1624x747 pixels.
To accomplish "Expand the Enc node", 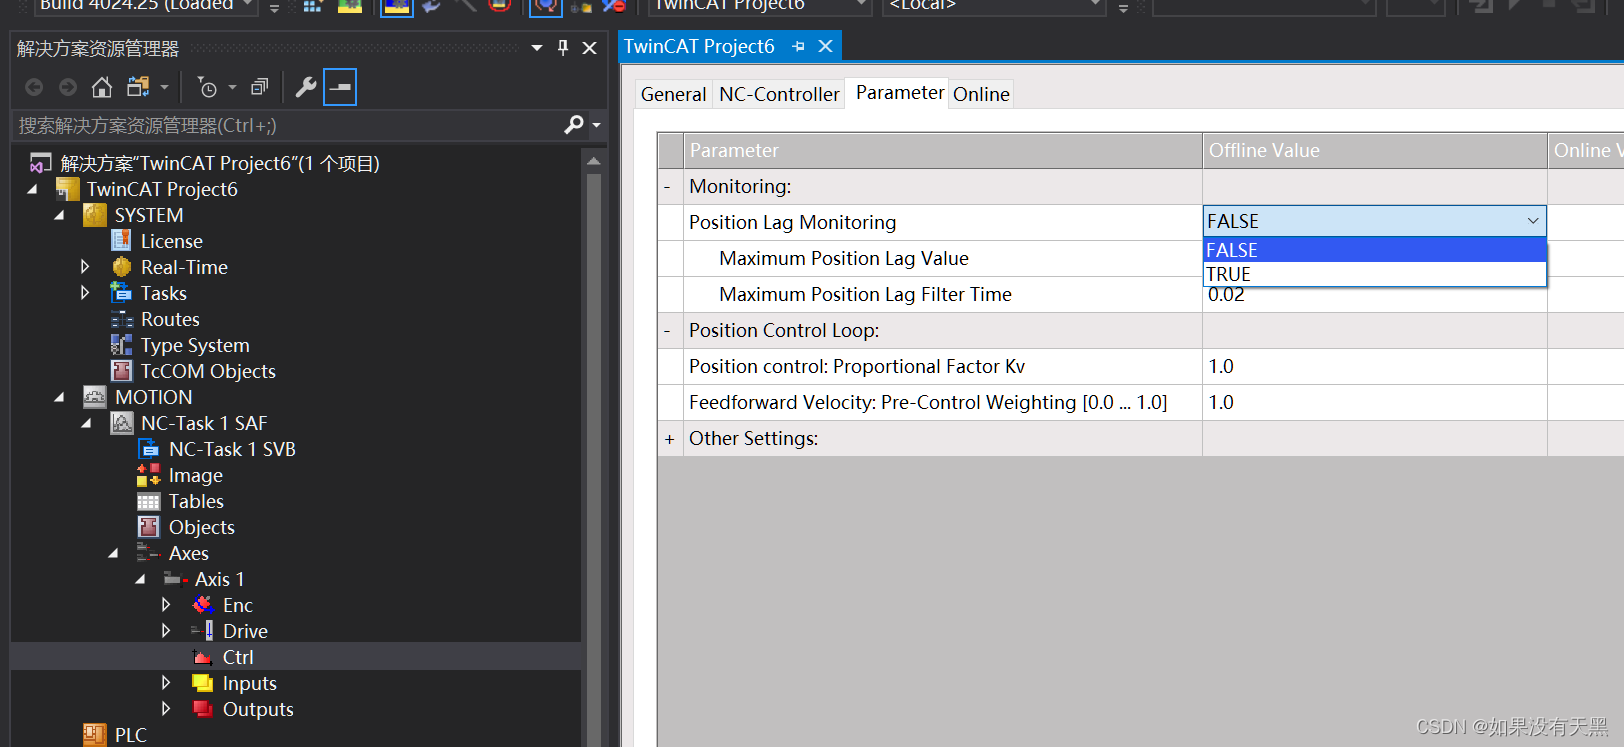I will [x=166, y=605].
